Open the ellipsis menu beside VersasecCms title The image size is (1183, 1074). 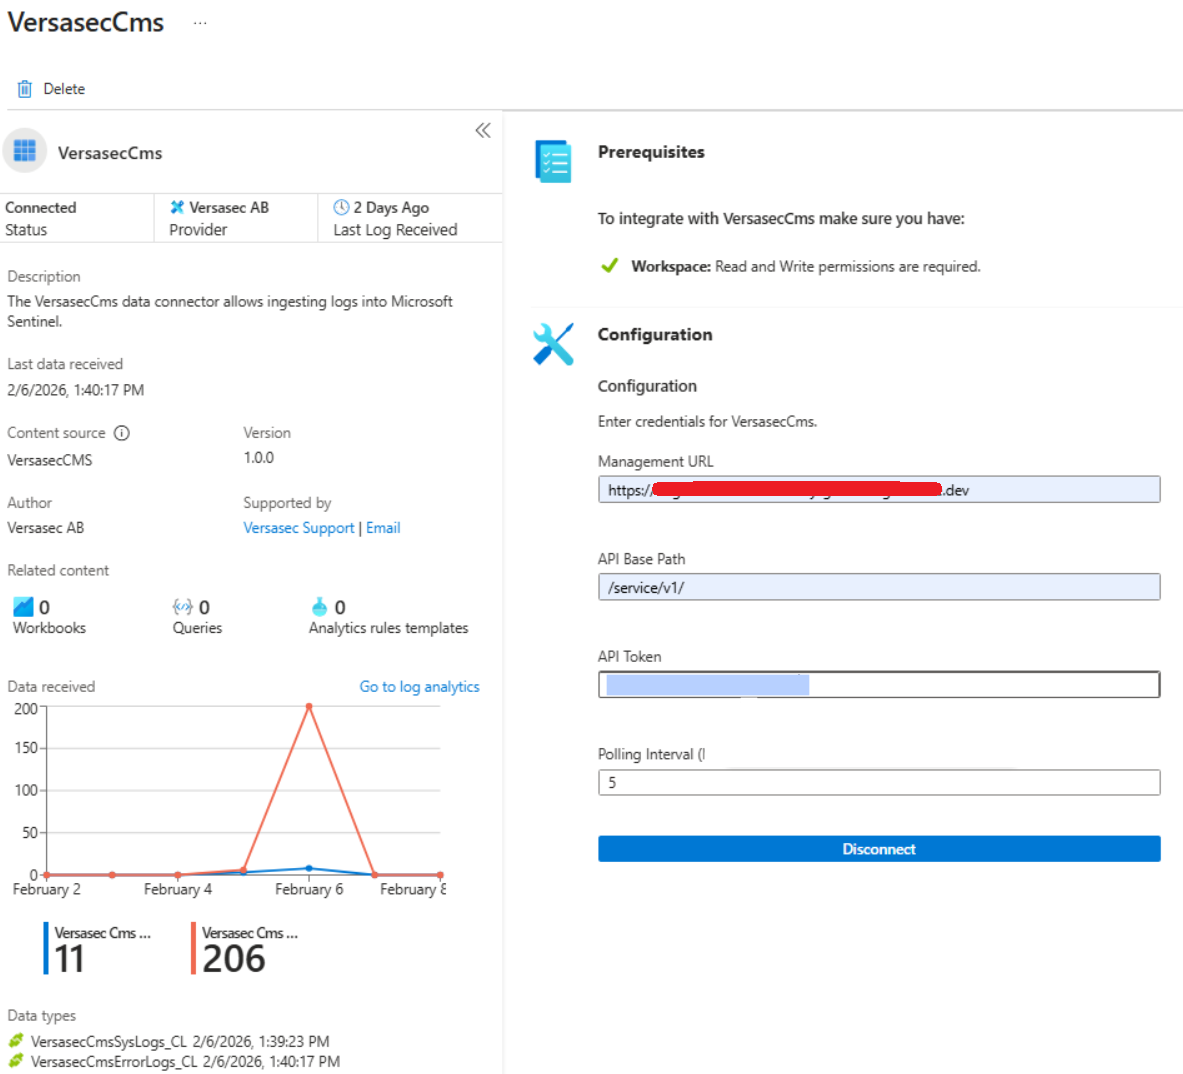coord(200,23)
